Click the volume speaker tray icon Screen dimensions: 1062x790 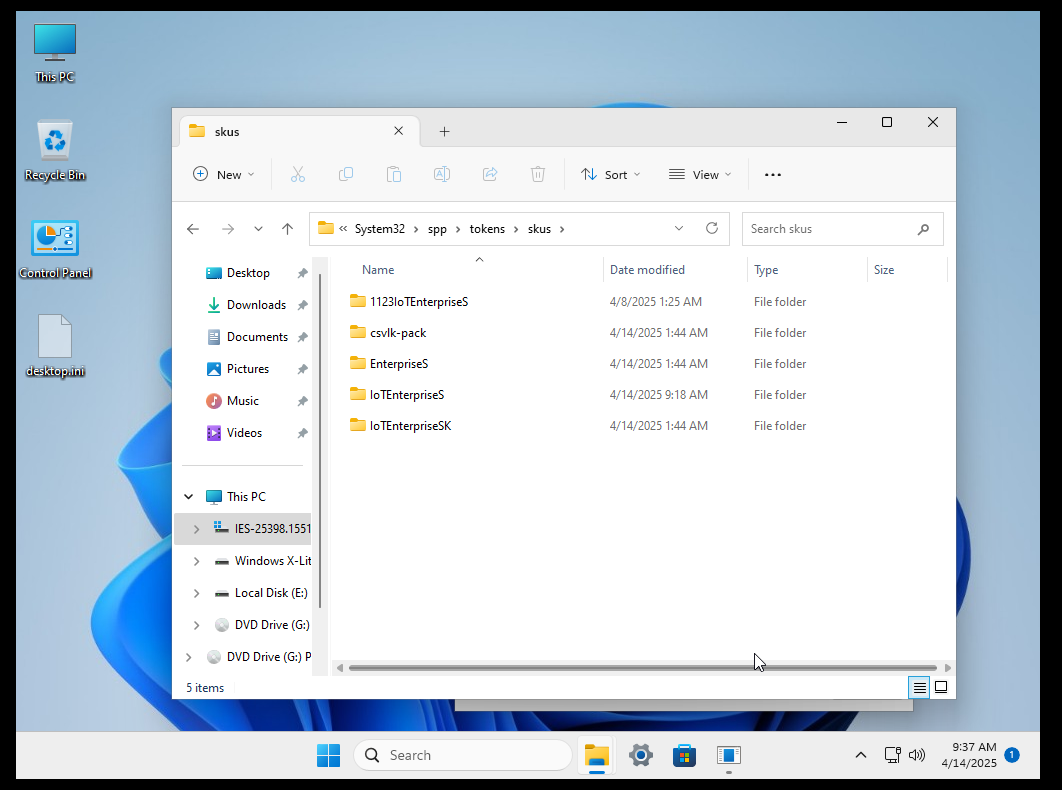(916, 755)
